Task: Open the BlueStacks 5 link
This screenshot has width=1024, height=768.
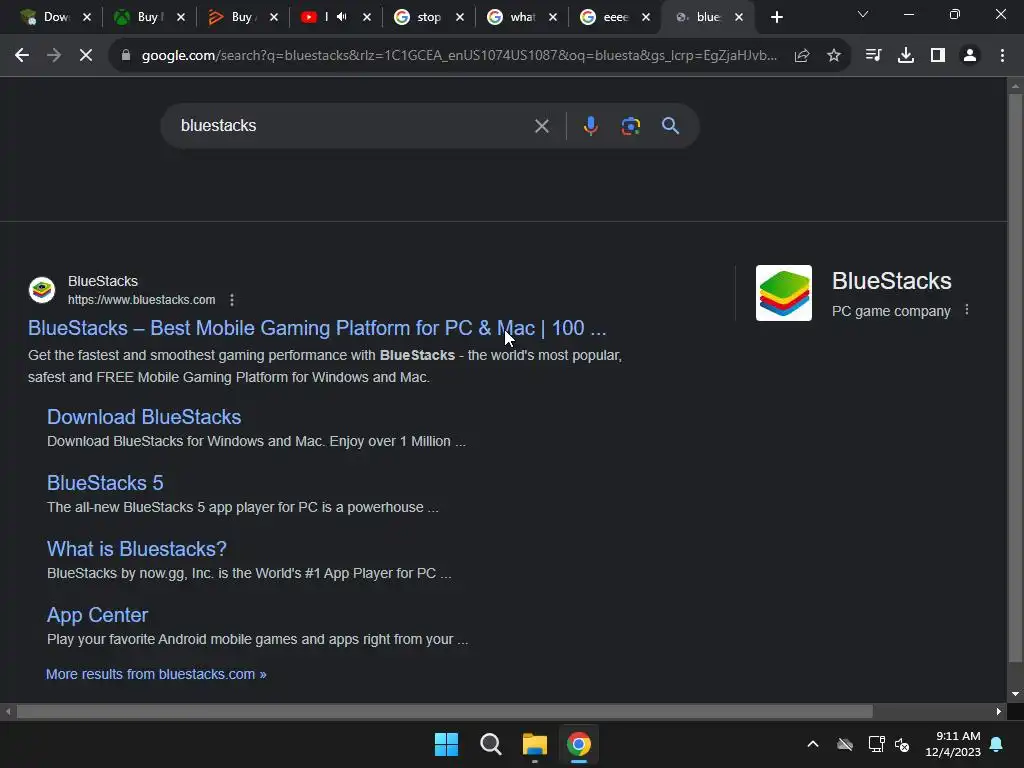Action: tap(105, 483)
